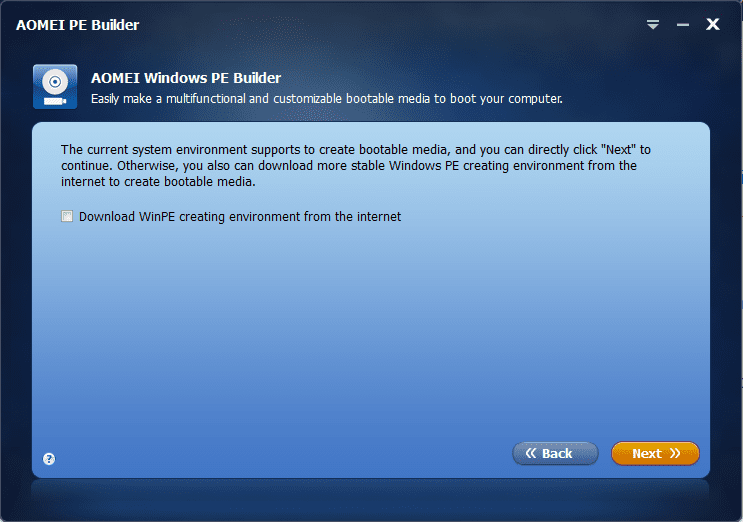Viewport: 743px width, 522px height.
Task: Click the Next button
Action: 655,453
